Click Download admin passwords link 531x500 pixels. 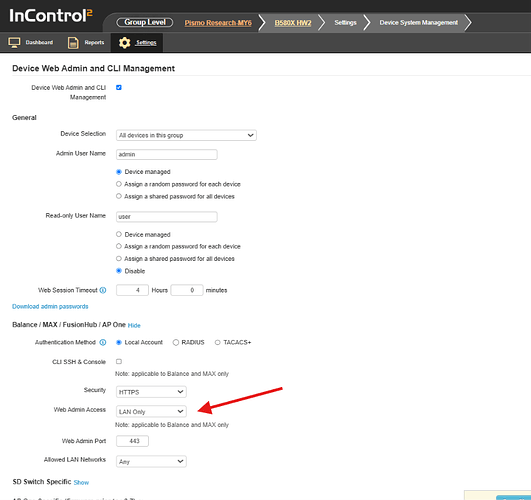pyautogui.click(x=50, y=307)
